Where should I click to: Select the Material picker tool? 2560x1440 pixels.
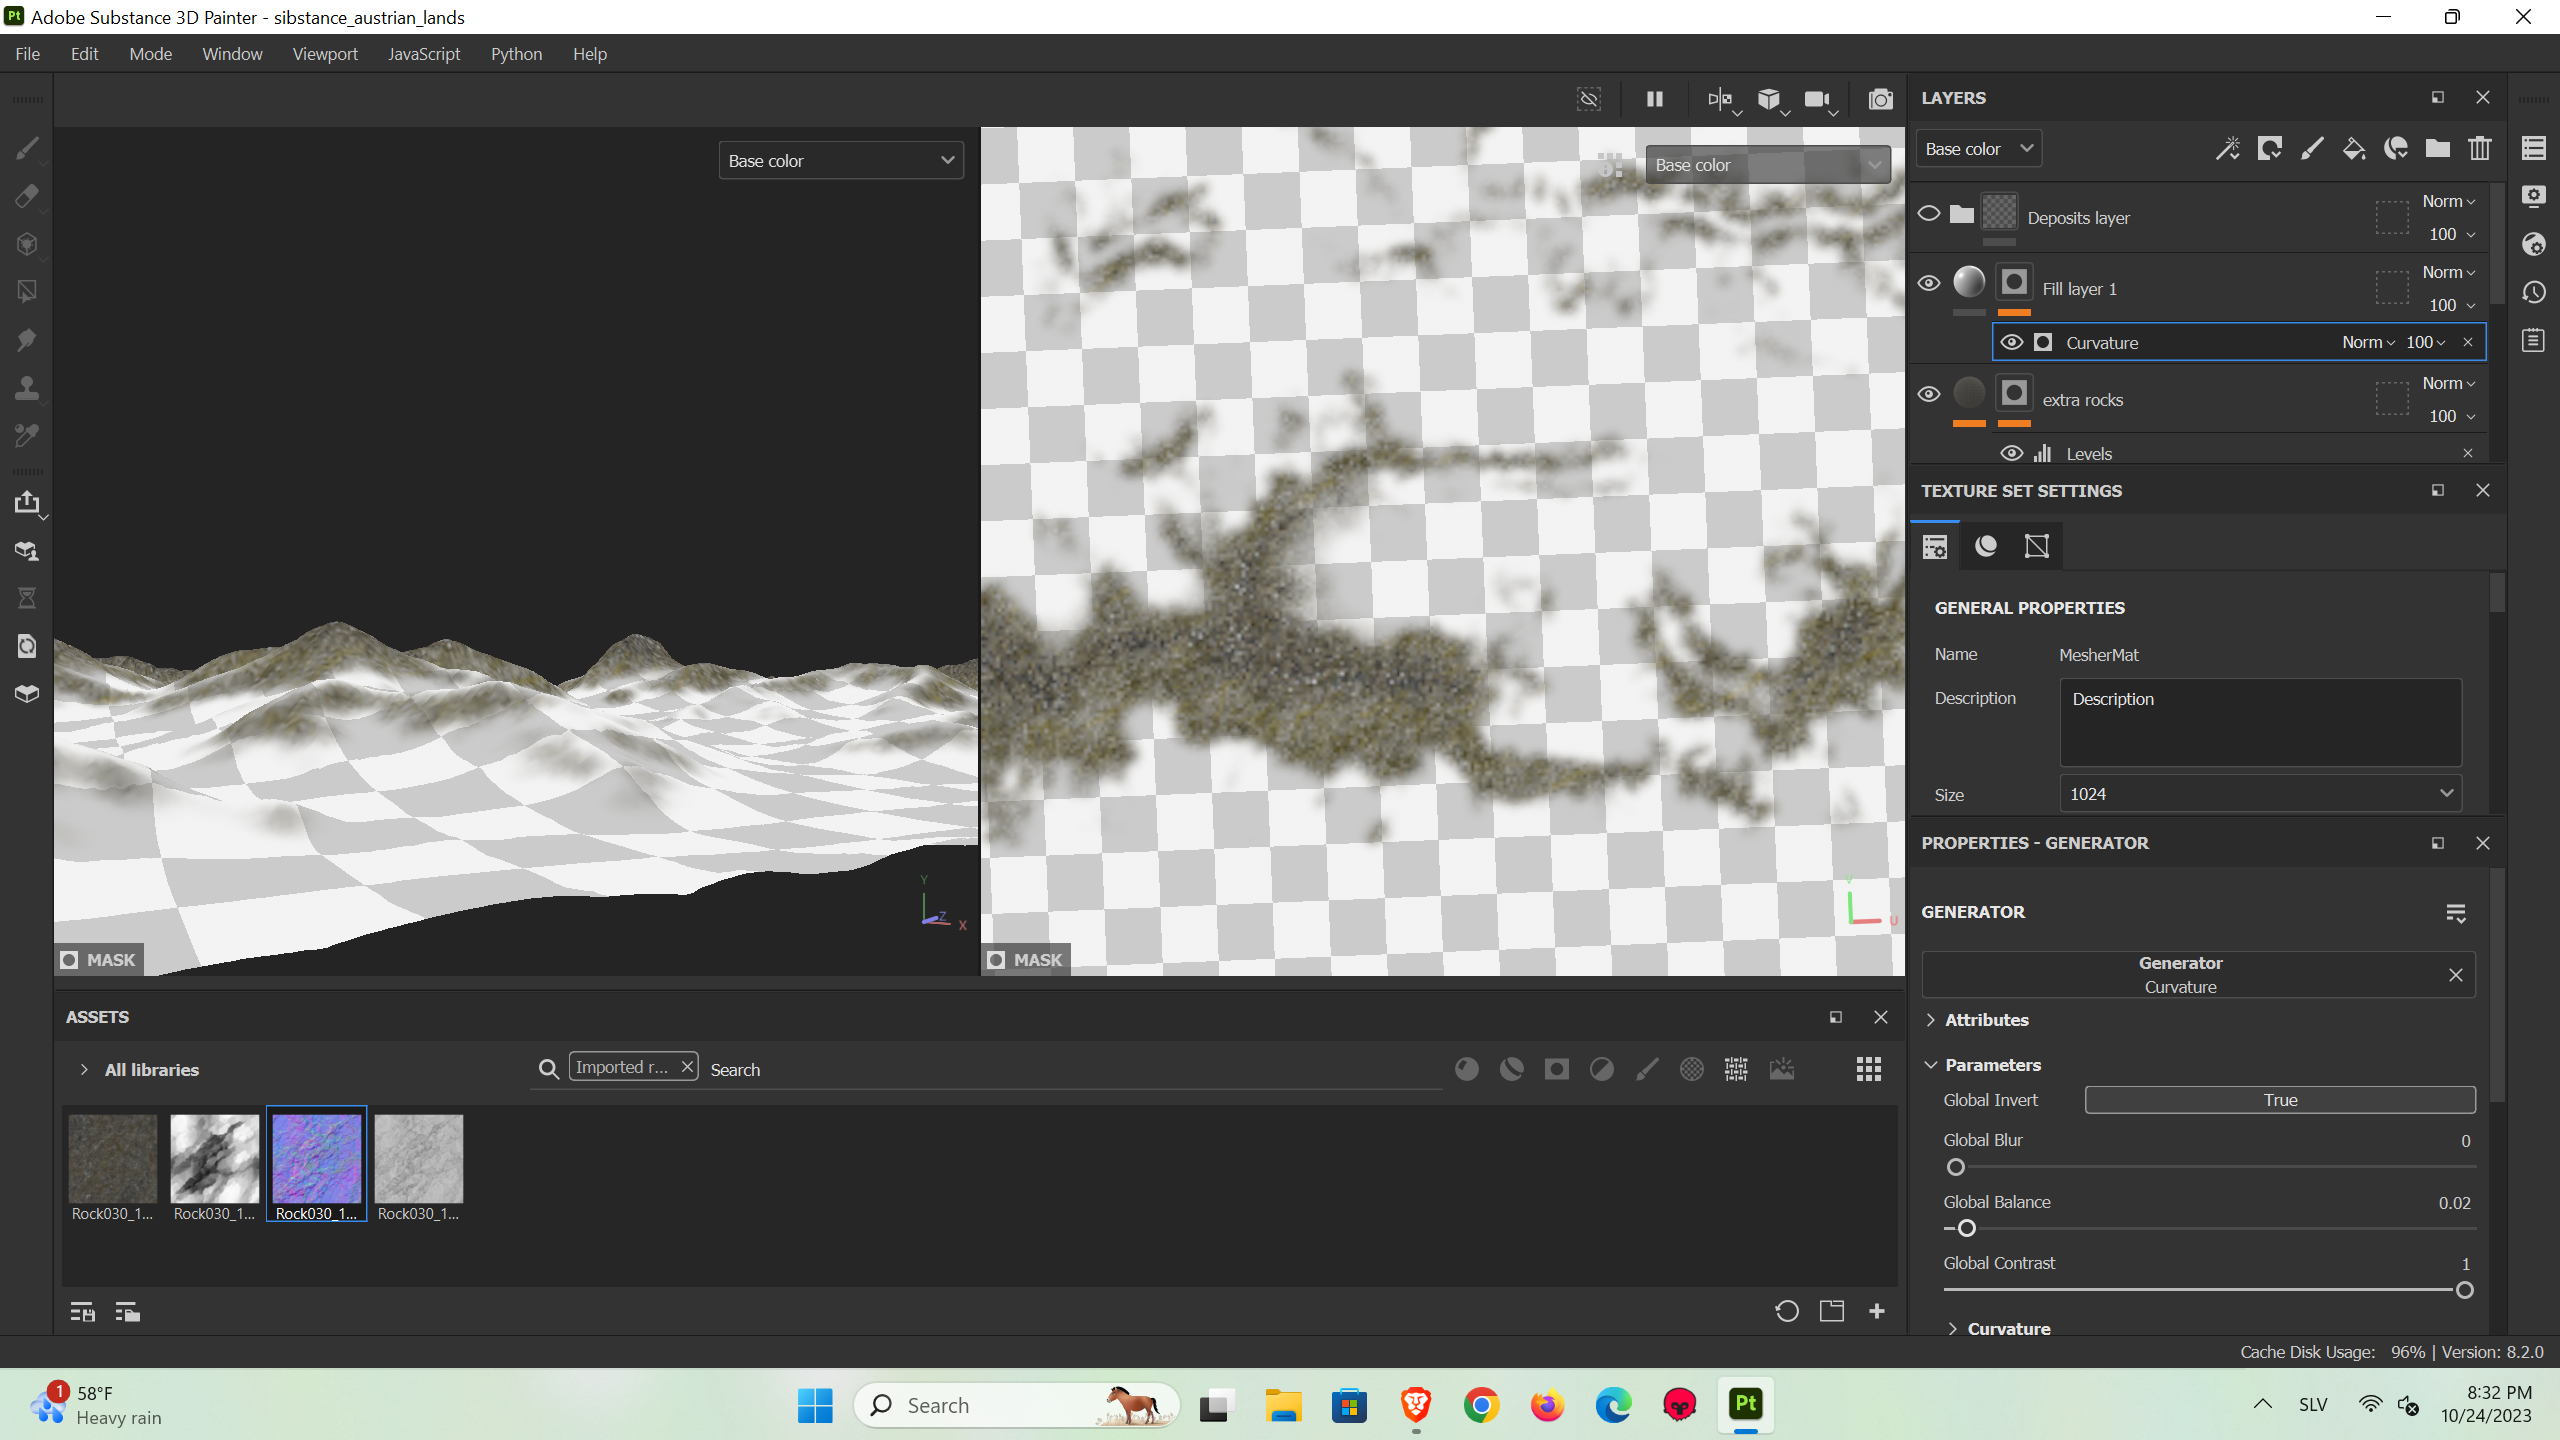click(x=27, y=436)
